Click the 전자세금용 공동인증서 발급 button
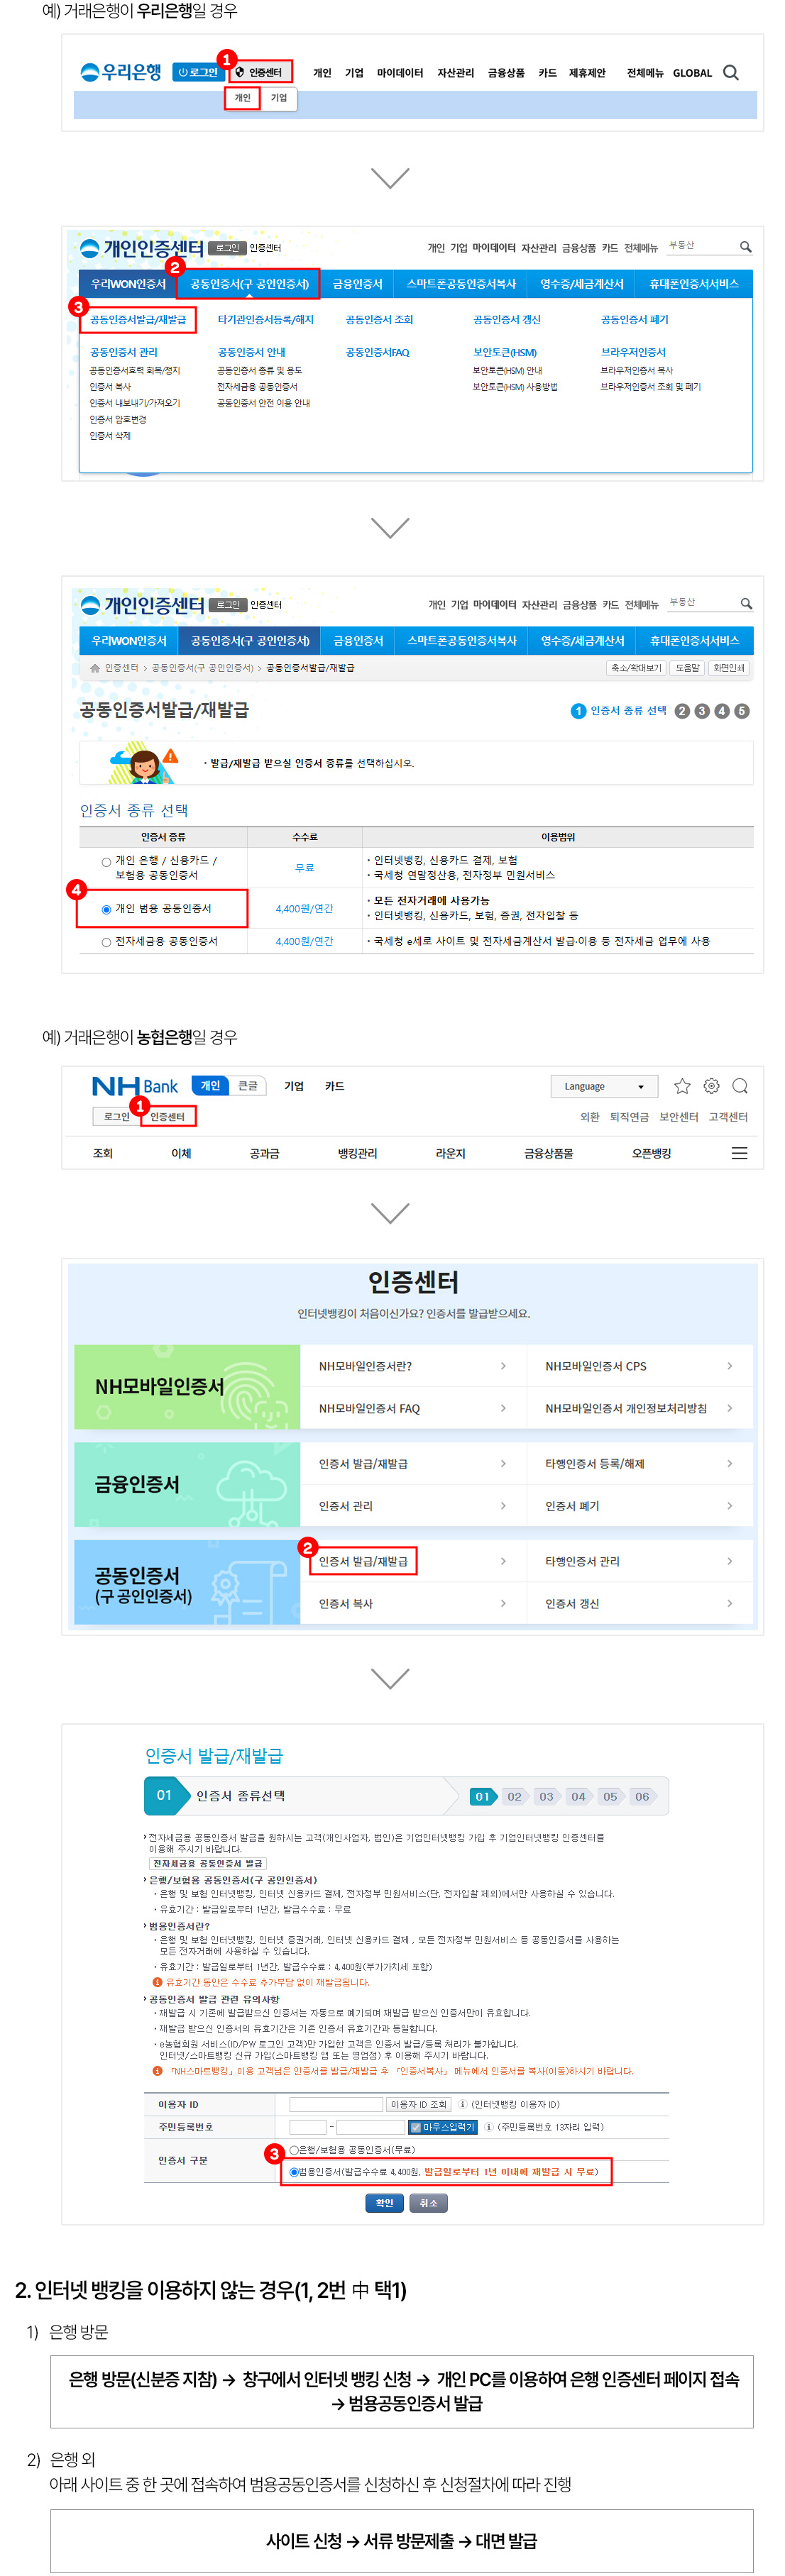 [x=207, y=1864]
